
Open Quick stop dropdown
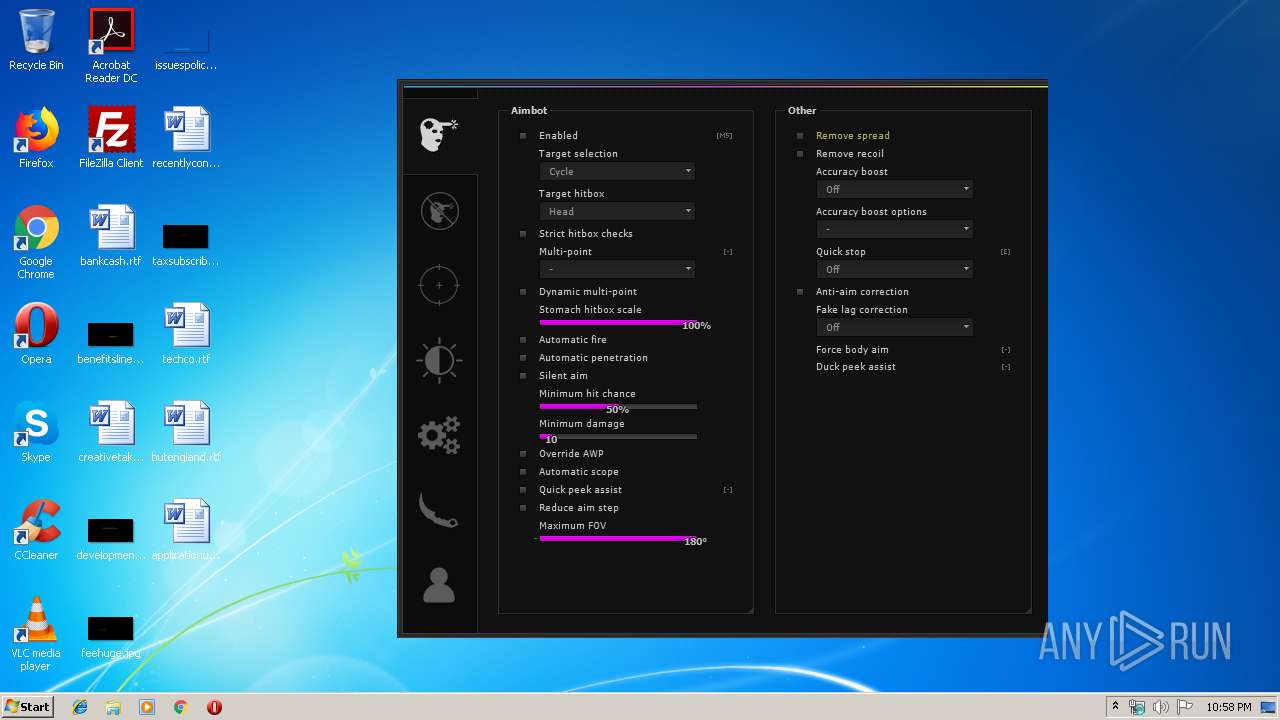894,269
